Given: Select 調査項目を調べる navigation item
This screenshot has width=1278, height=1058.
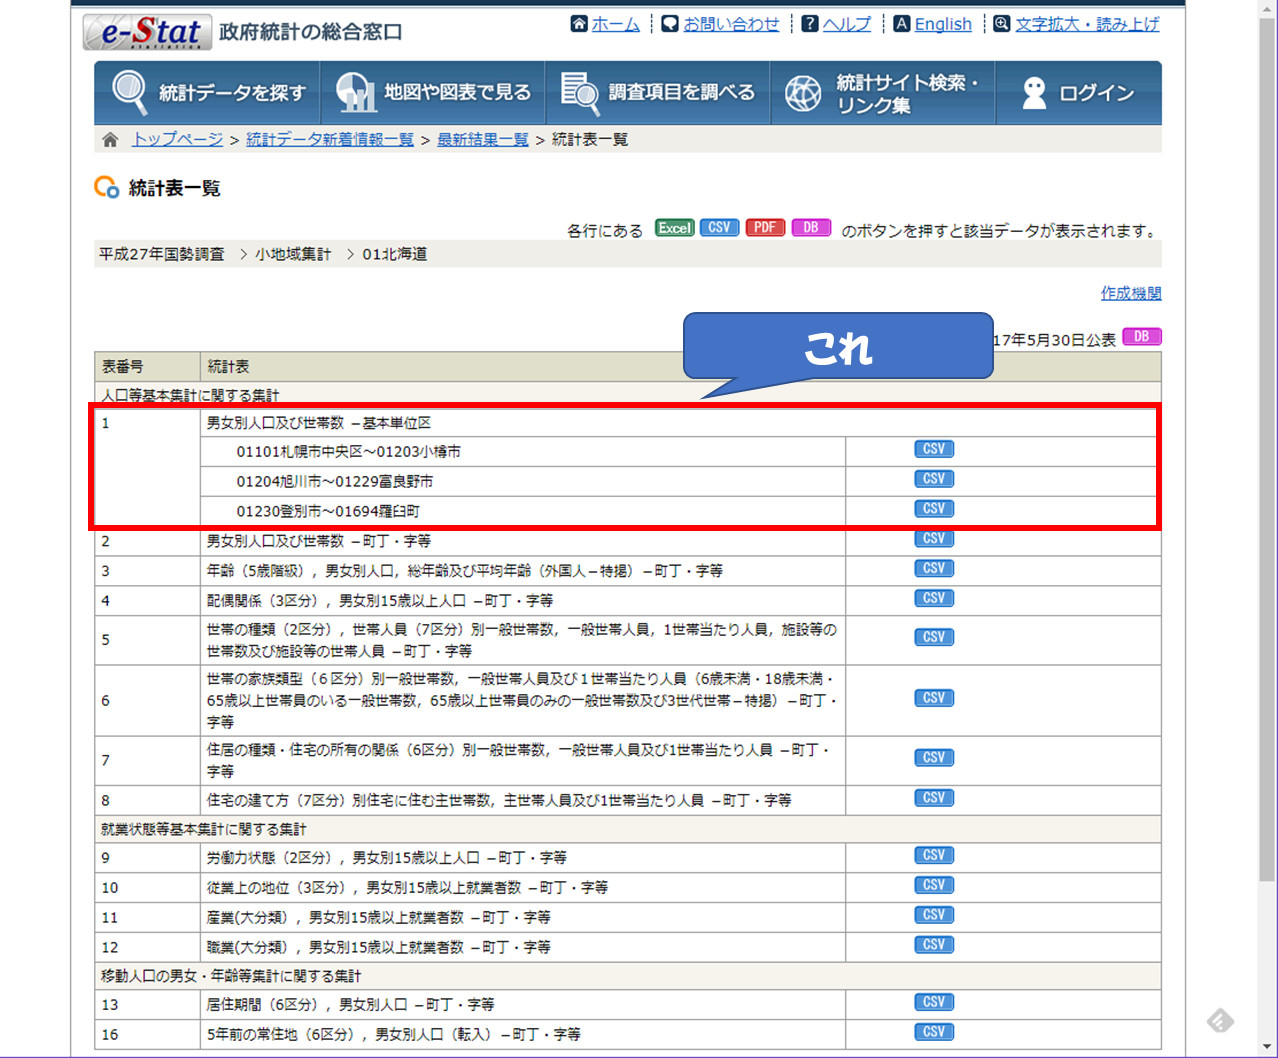Looking at the screenshot, I should (658, 93).
